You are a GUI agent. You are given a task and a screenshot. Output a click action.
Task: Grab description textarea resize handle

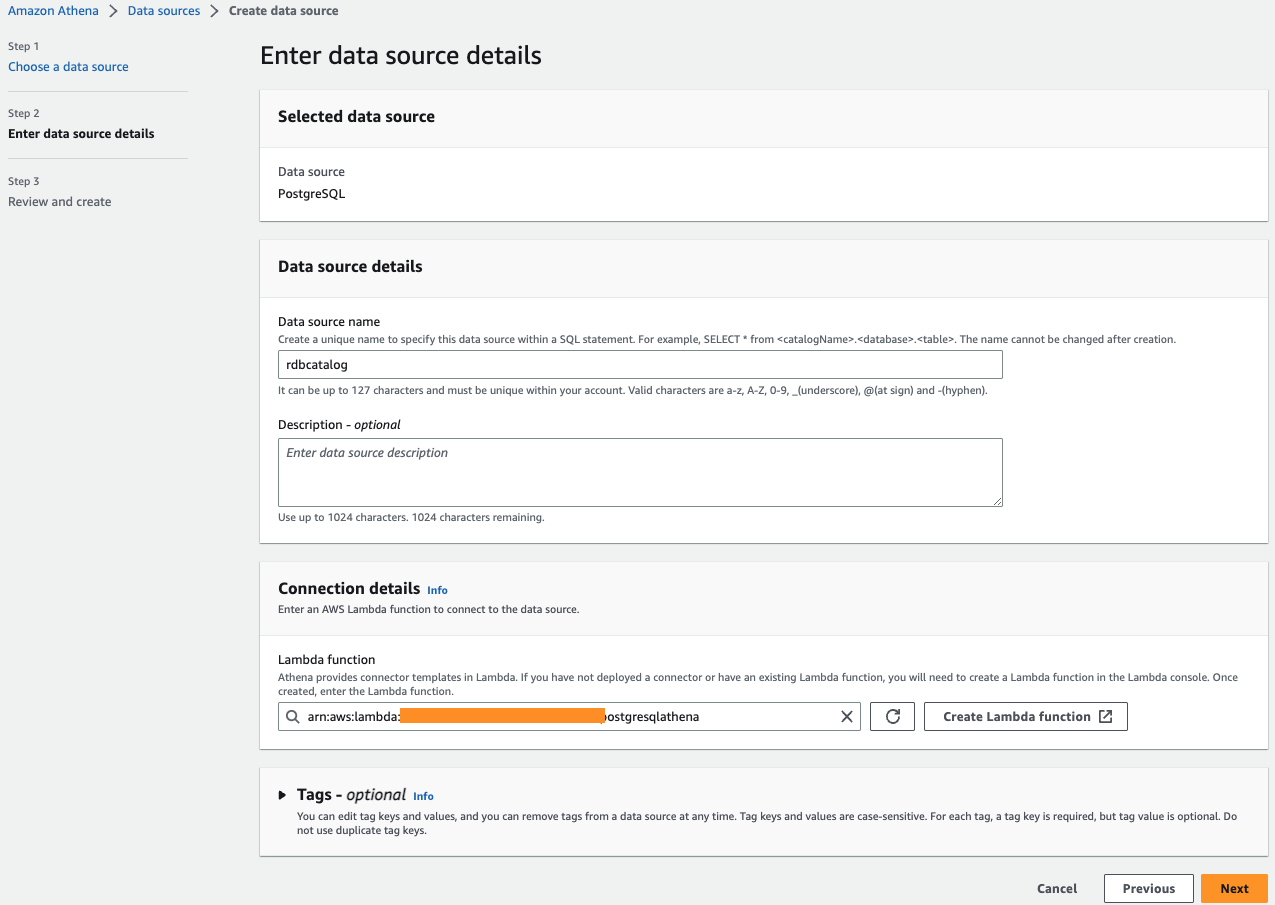[x=996, y=500]
